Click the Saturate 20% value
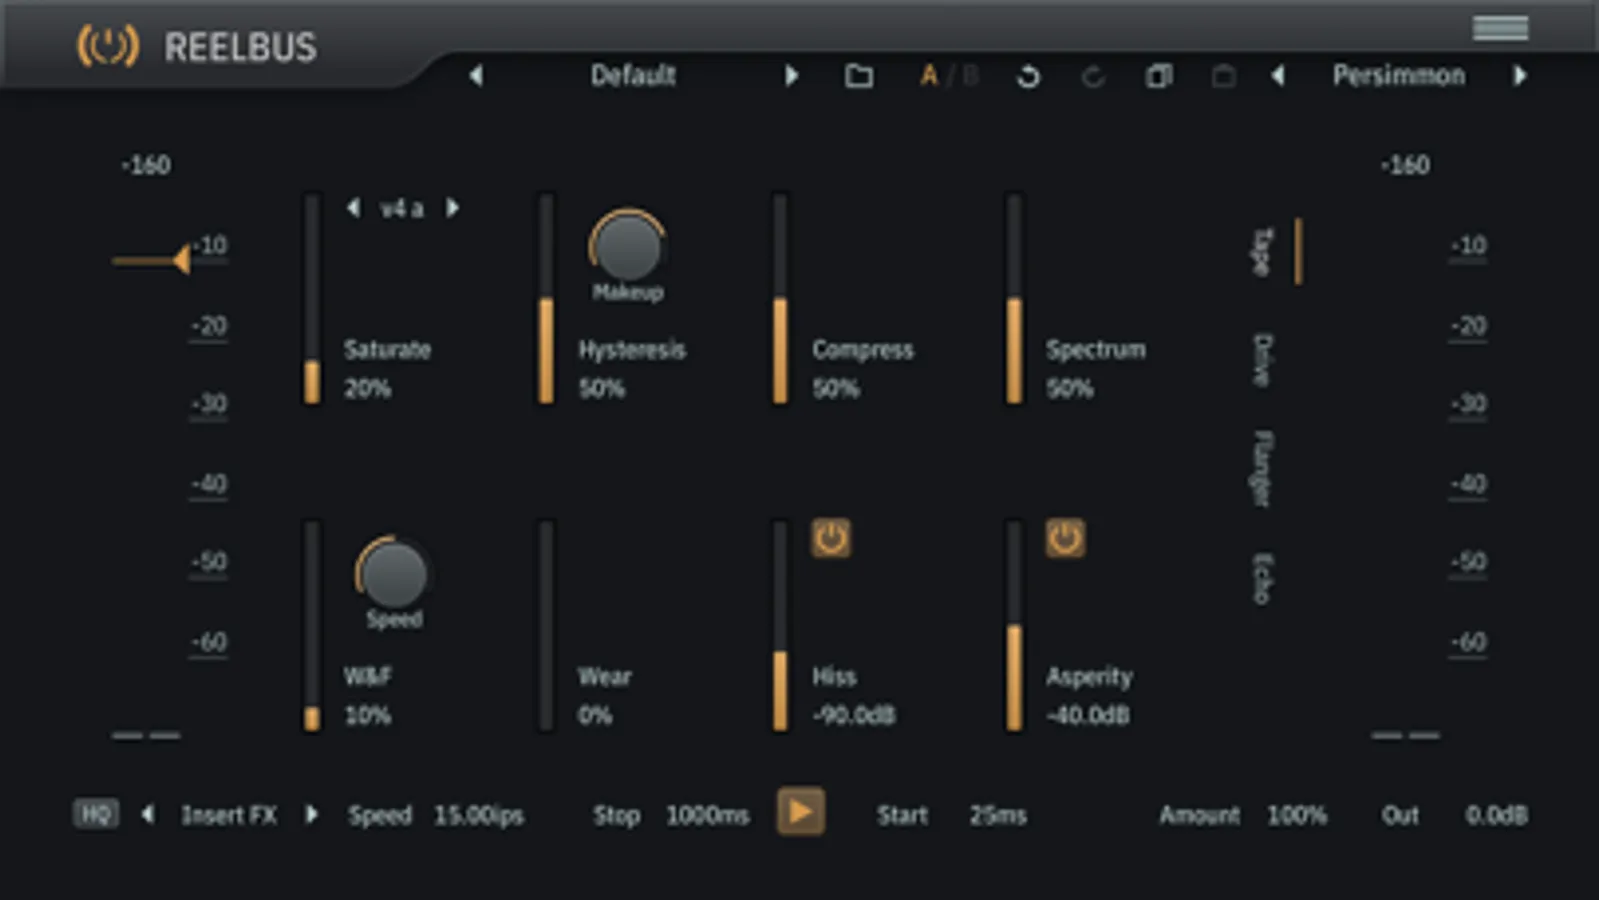The width and height of the screenshot is (1599, 900). pyautogui.click(x=367, y=388)
